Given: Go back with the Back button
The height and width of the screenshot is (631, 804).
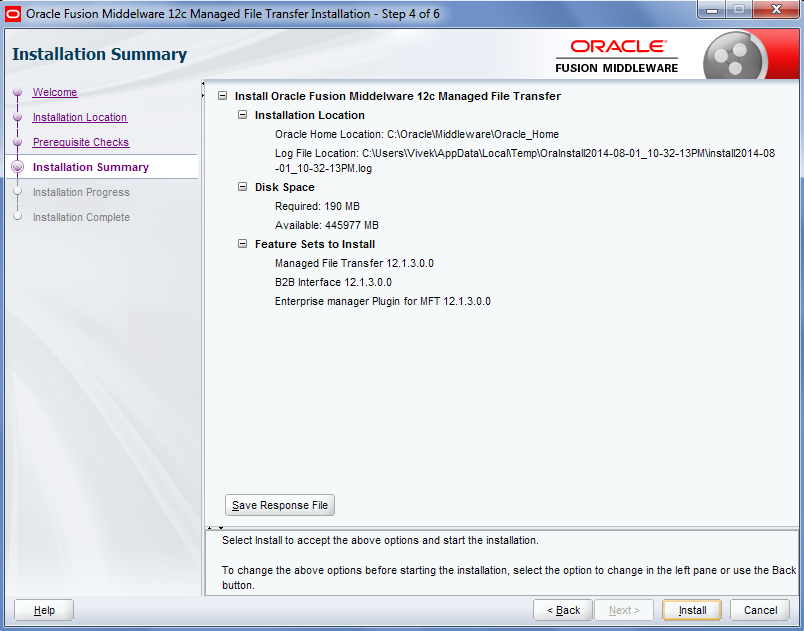Looking at the screenshot, I should pyautogui.click(x=563, y=610).
